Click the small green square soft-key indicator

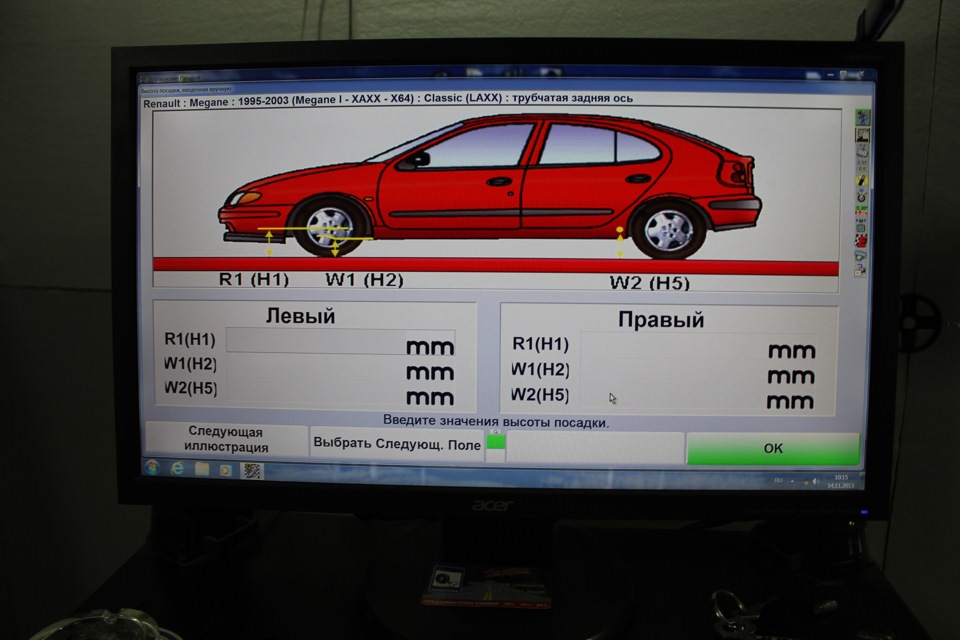click(496, 443)
